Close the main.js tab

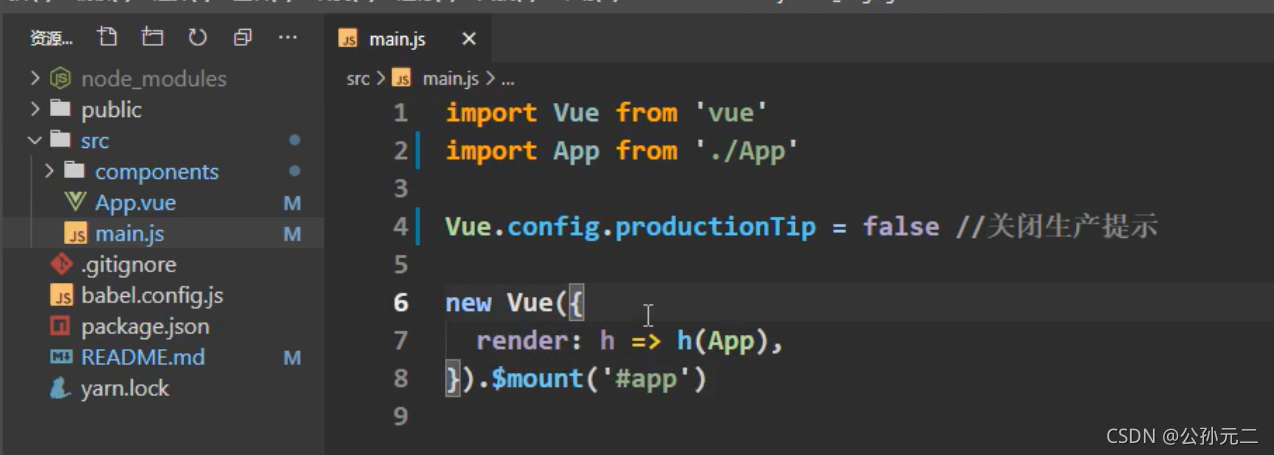(x=469, y=39)
